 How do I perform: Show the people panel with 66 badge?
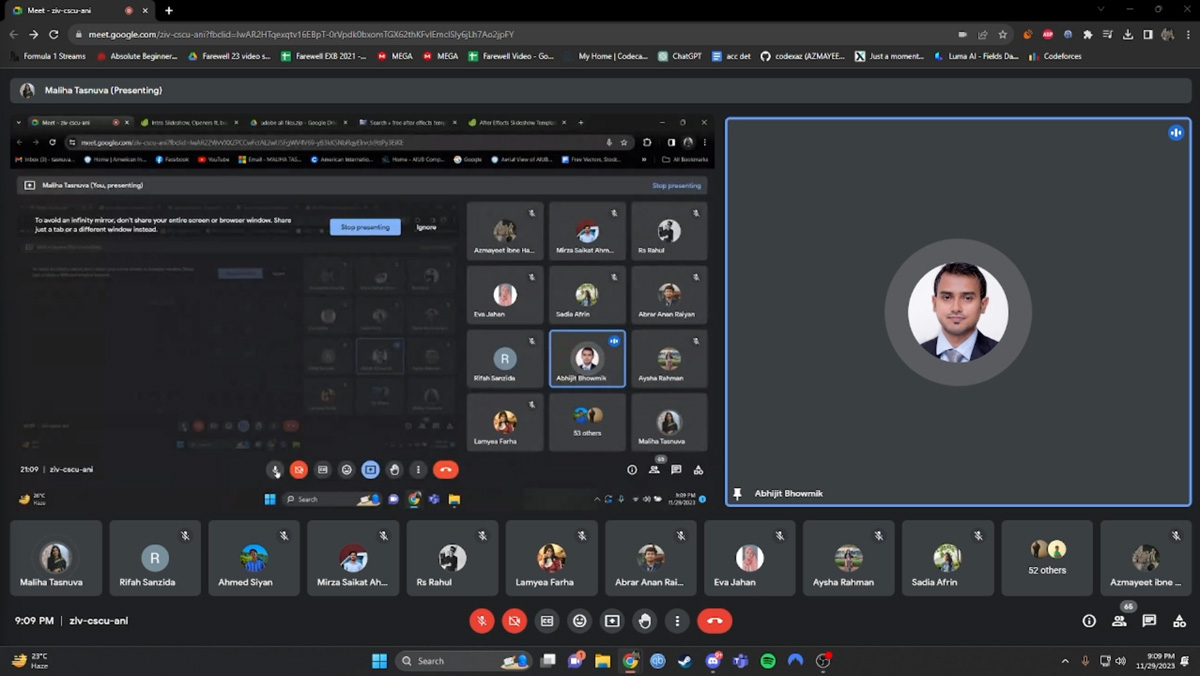pyautogui.click(x=1119, y=621)
